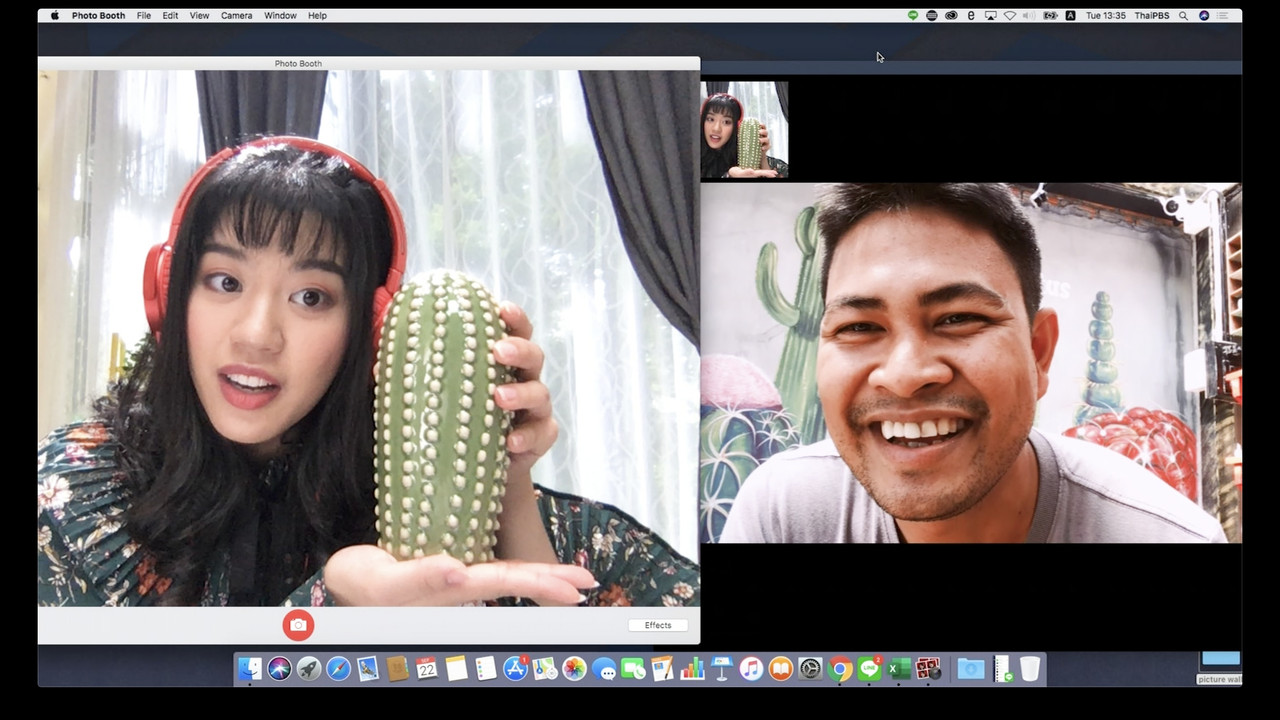Launch FaceTime from the Dock
The width and height of the screenshot is (1280, 720).
(x=633, y=669)
